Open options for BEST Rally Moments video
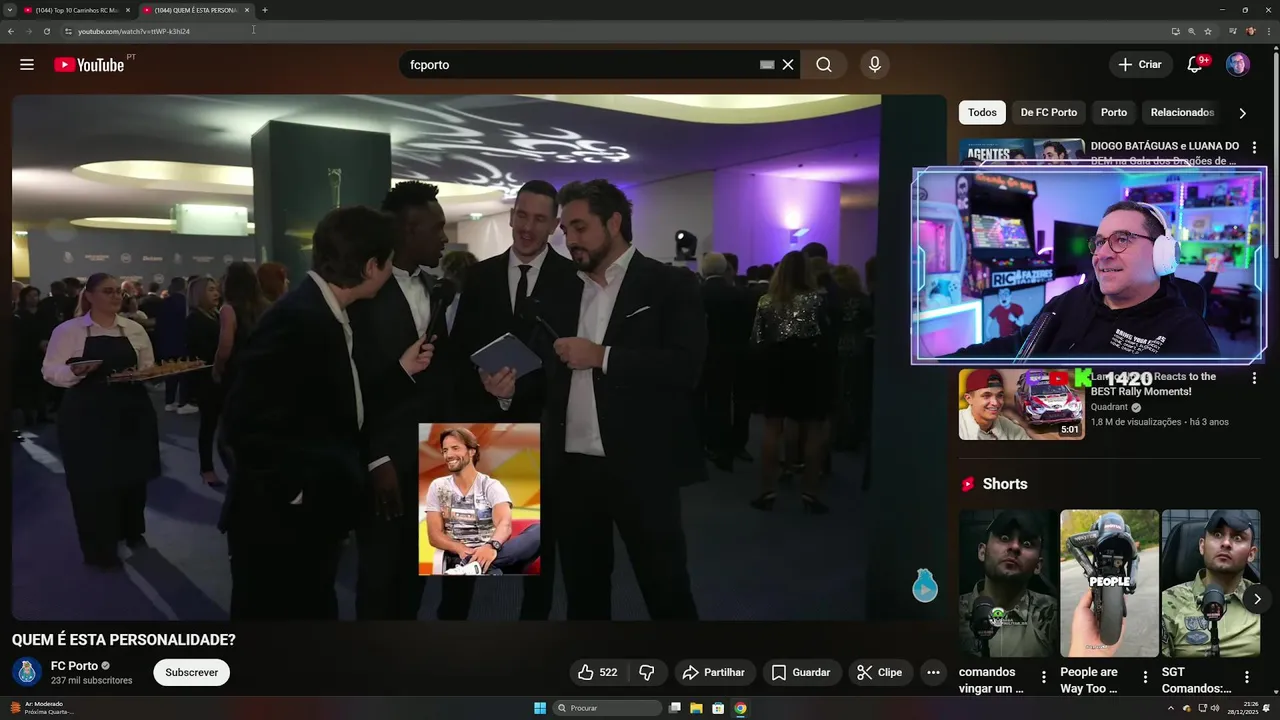 click(1254, 378)
